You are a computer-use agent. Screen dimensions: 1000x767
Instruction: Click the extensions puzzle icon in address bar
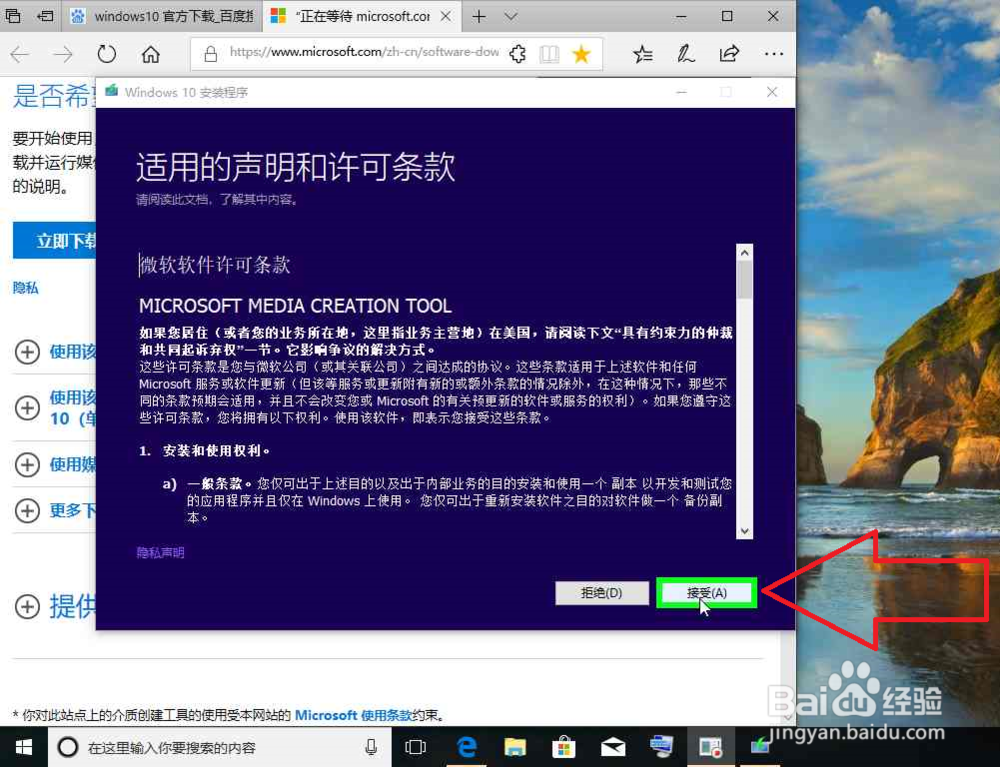518,54
